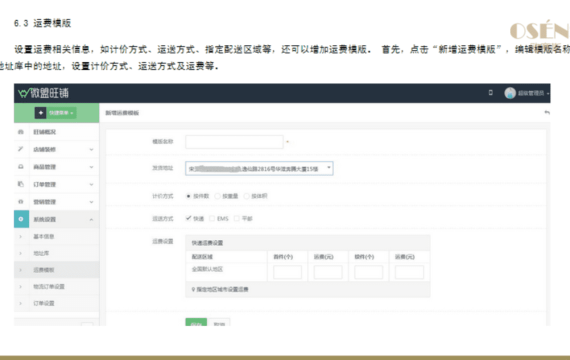Click the 微盟旺铺 logo in header
Viewport: 570px width, 360px height.
43,93
